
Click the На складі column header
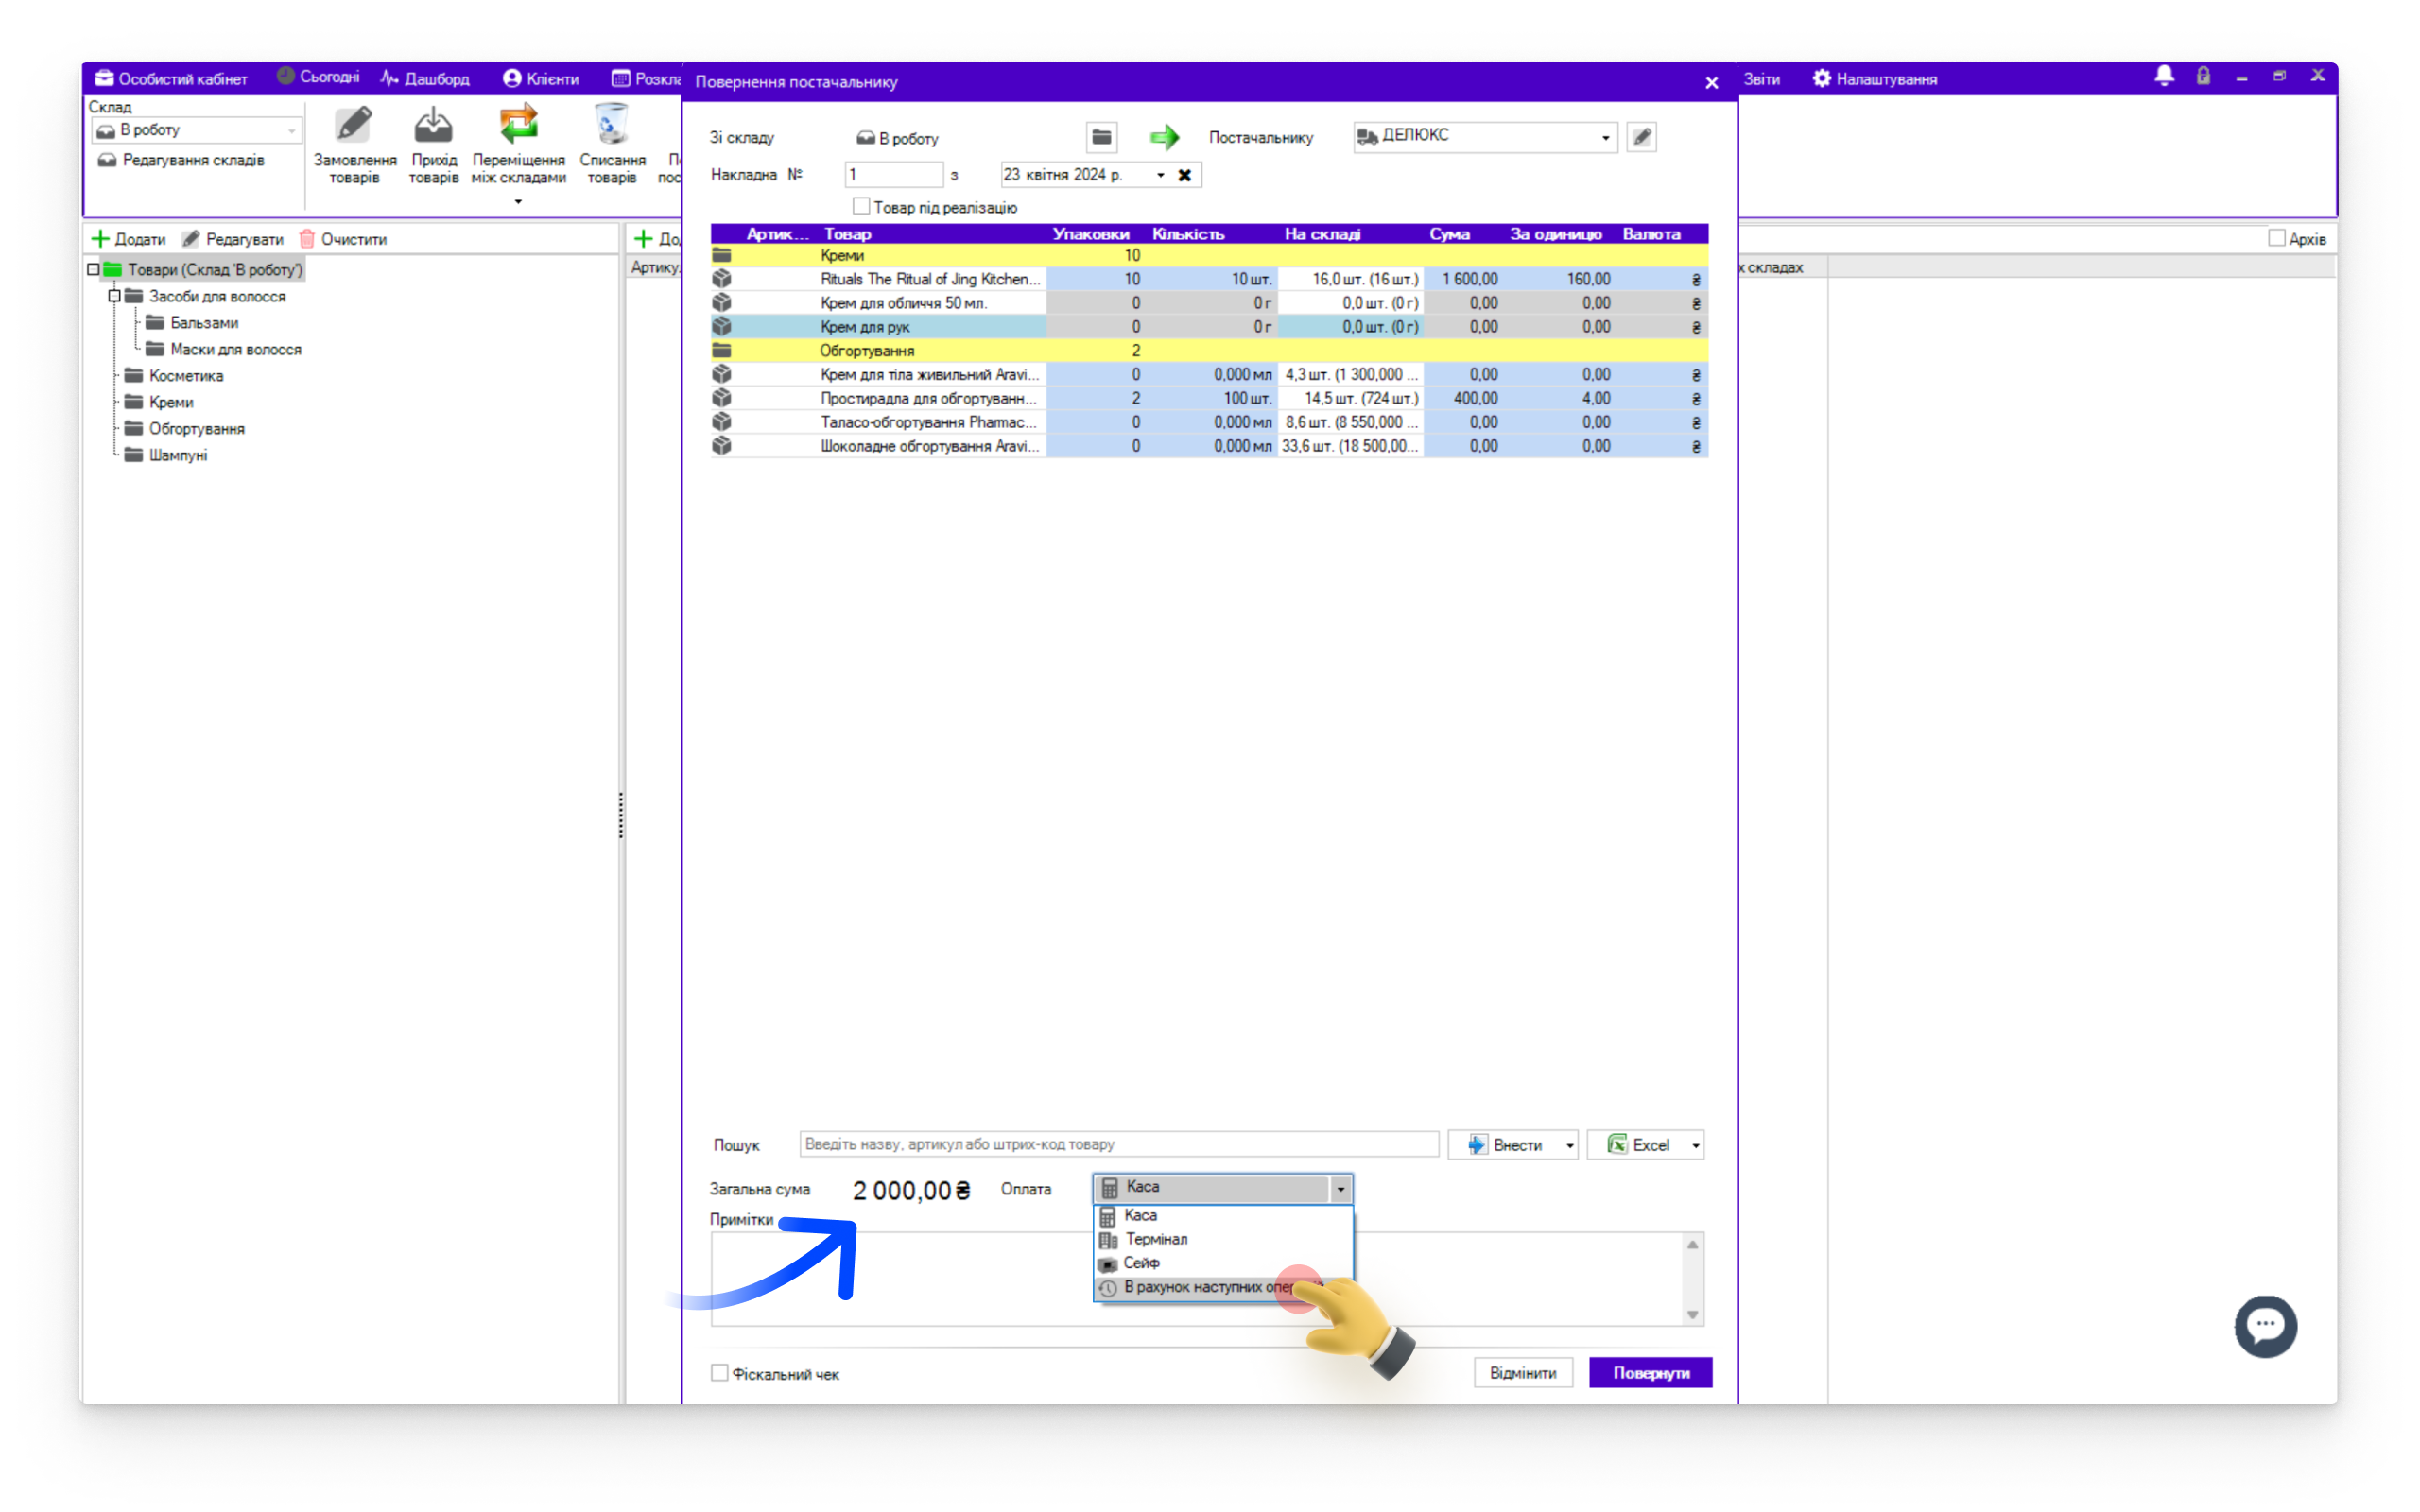pyautogui.click(x=1323, y=234)
